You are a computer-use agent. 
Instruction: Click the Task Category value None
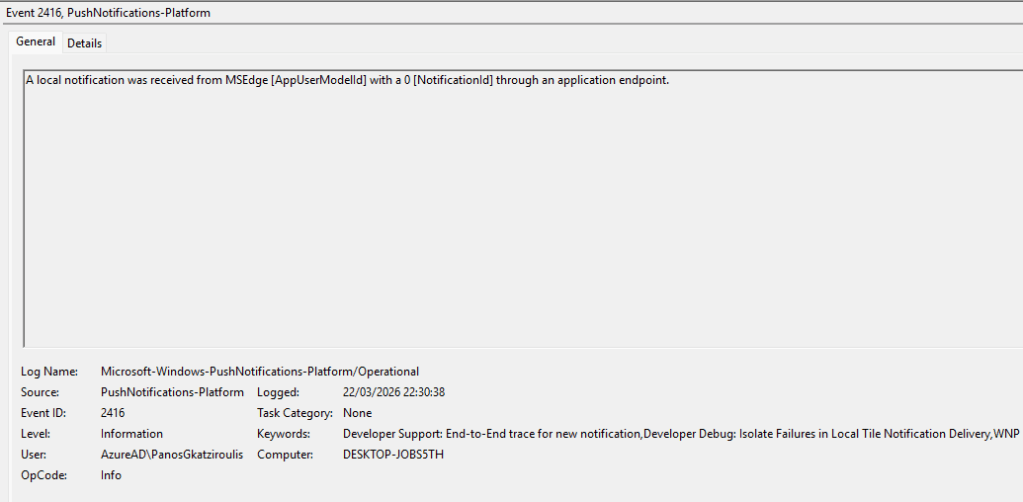pos(357,413)
